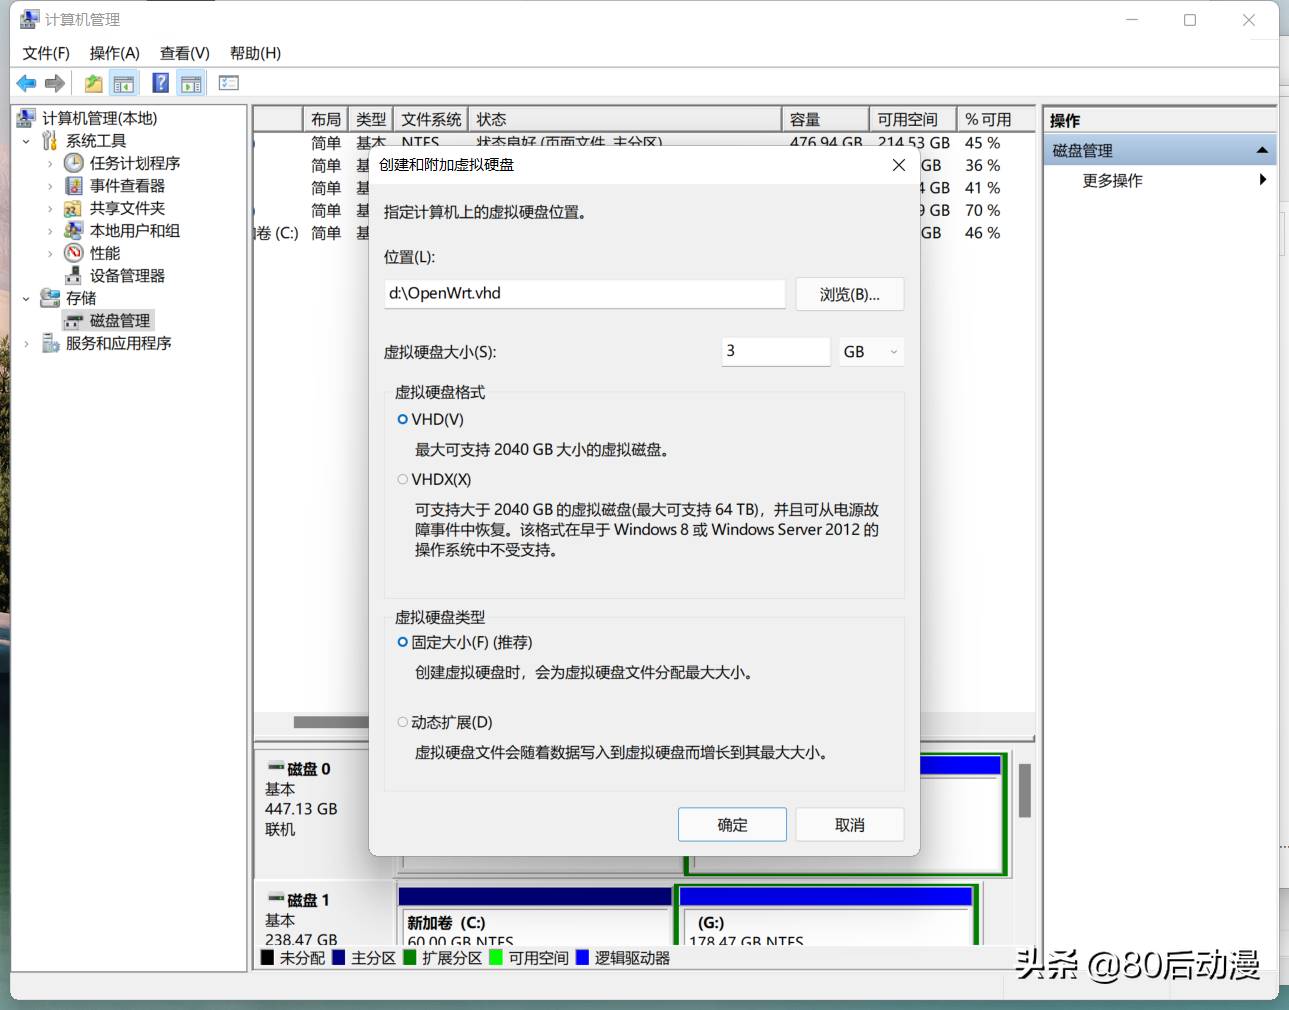Click the 类型 column header
Screen dimensions: 1289x1010
coord(370,119)
